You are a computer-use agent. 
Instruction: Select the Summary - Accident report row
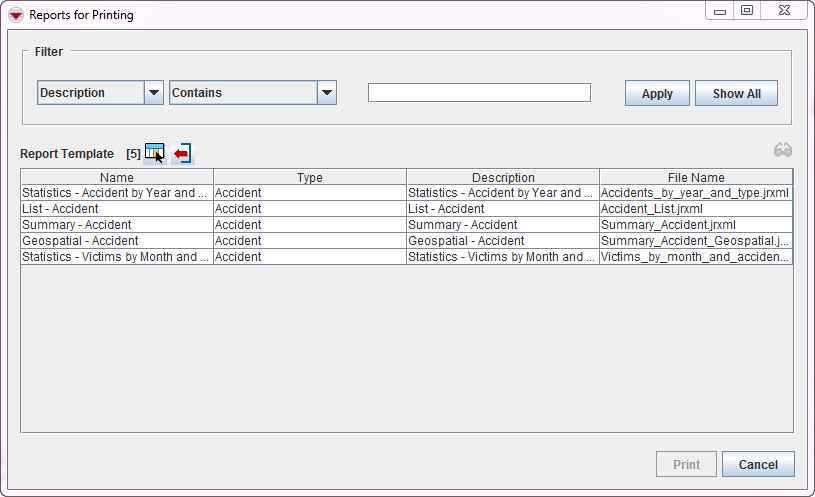[x=117, y=225]
